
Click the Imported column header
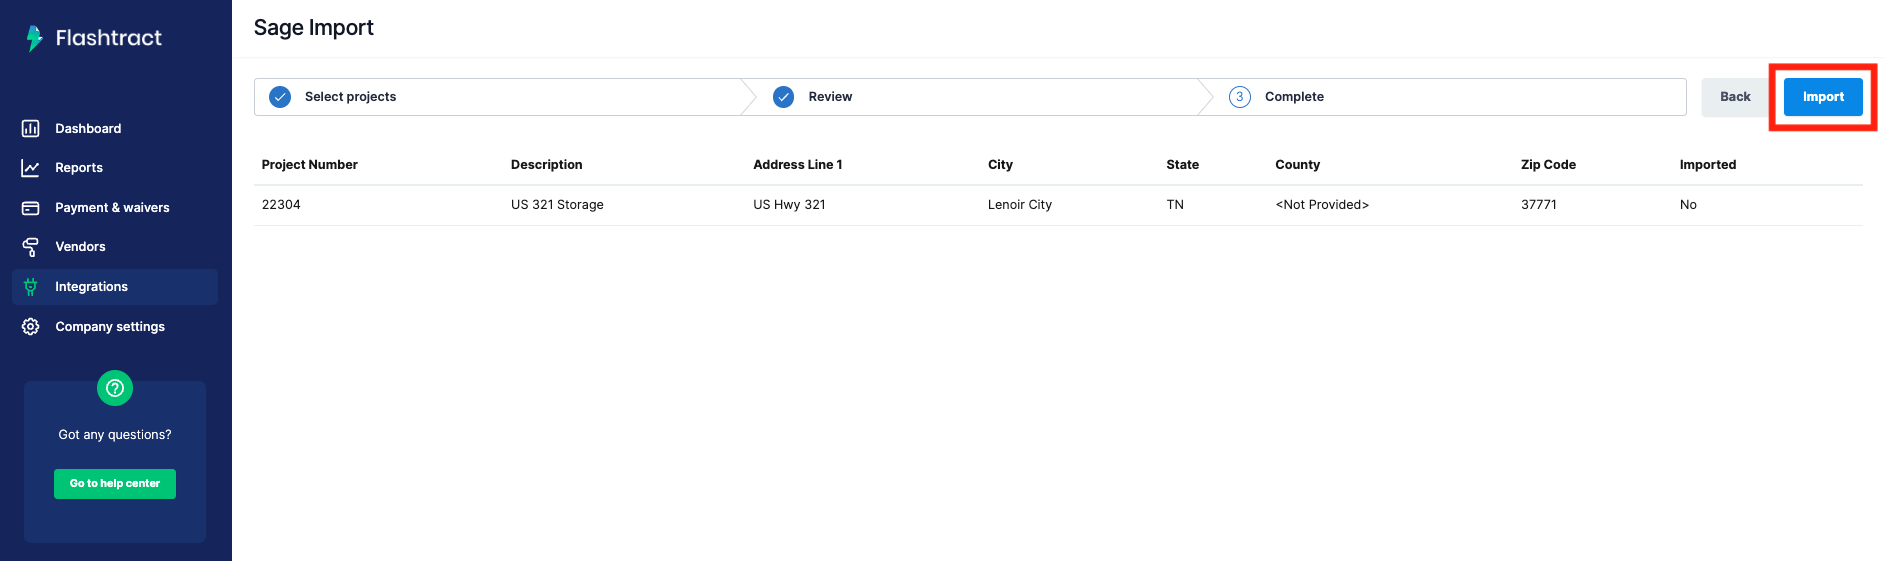pyautogui.click(x=1708, y=165)
